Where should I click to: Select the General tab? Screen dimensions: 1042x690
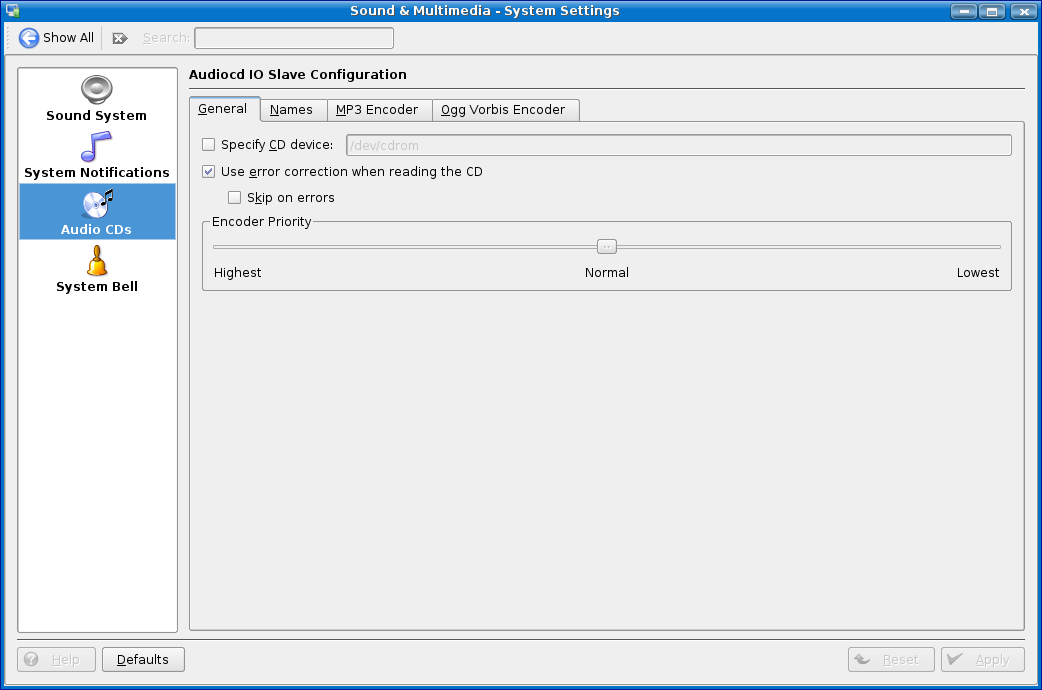pos(223,109)
